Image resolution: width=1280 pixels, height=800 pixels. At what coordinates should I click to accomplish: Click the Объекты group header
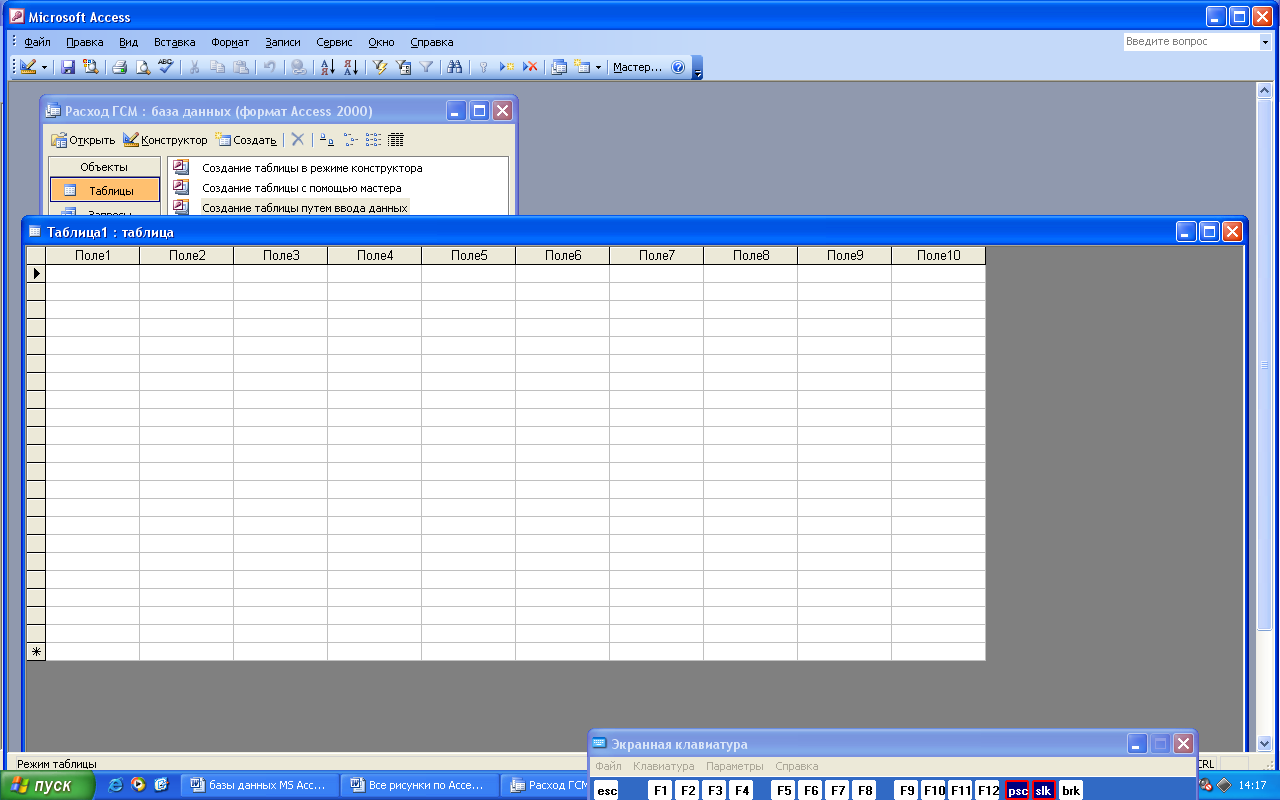click(104, 167)
